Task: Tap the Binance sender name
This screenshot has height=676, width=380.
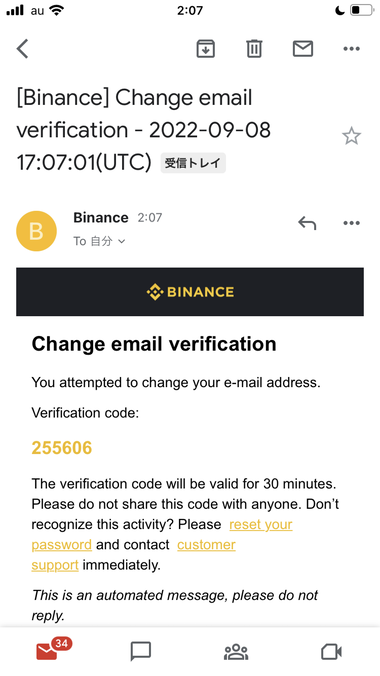Action: tap(100, 218)
